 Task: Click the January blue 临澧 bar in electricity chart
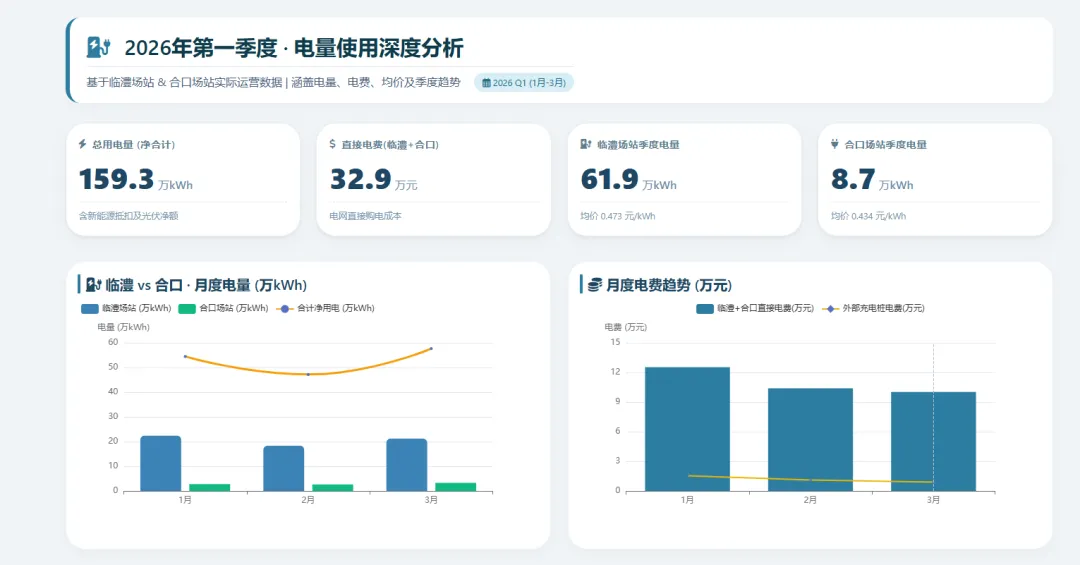(160, 464)
